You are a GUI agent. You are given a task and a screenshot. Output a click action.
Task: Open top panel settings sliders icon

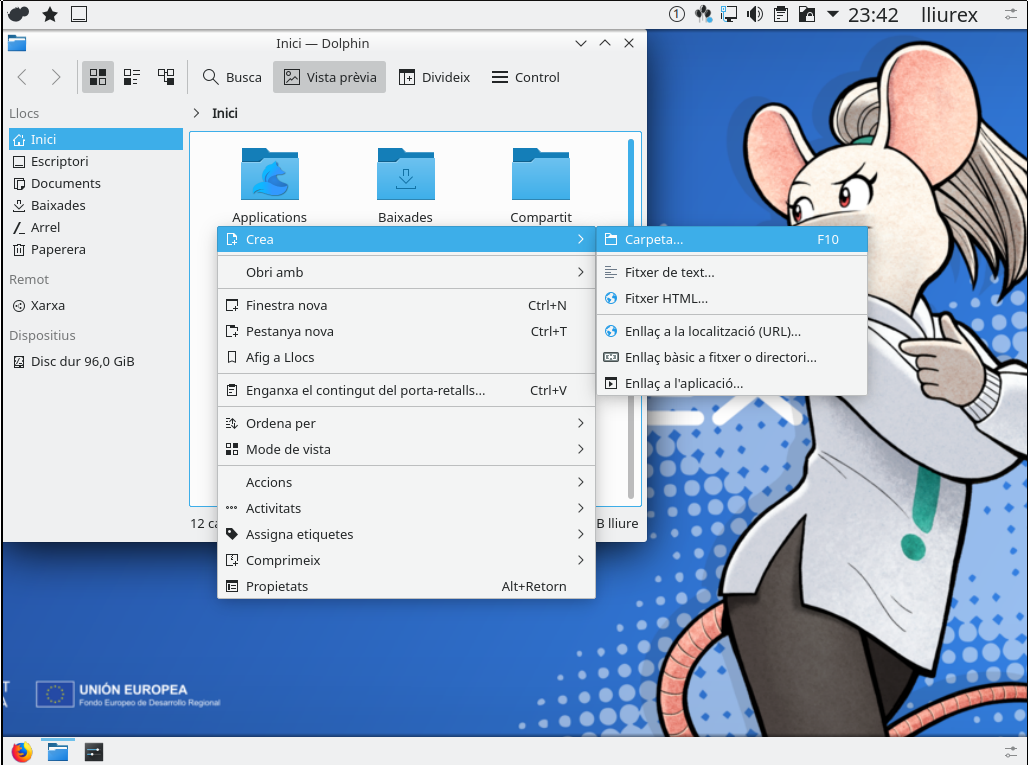[x=1010, y=14]
